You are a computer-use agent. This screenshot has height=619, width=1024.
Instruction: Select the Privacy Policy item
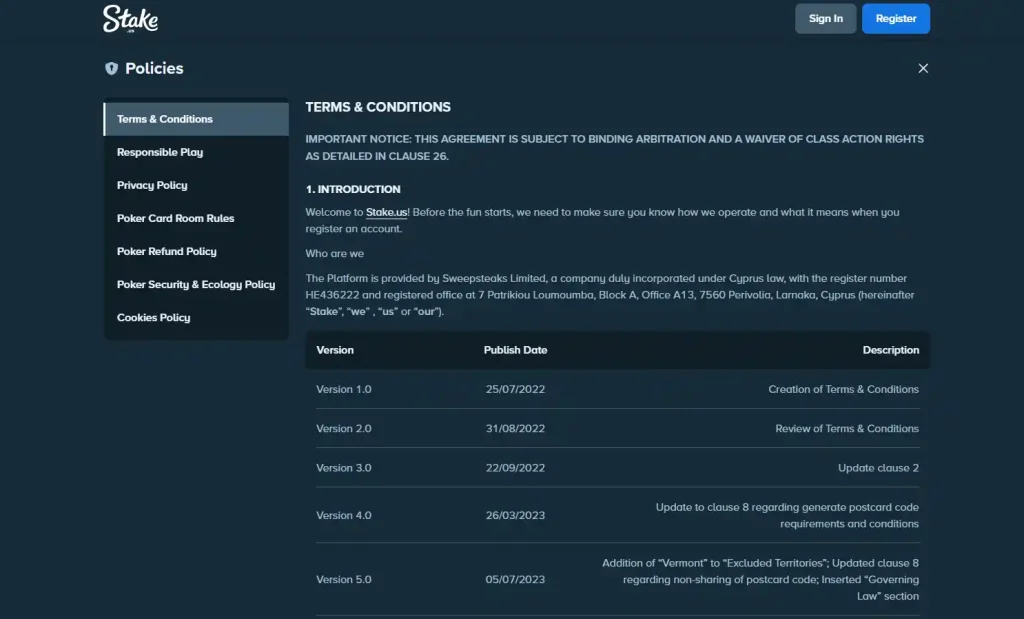click(x=196, y=185)
